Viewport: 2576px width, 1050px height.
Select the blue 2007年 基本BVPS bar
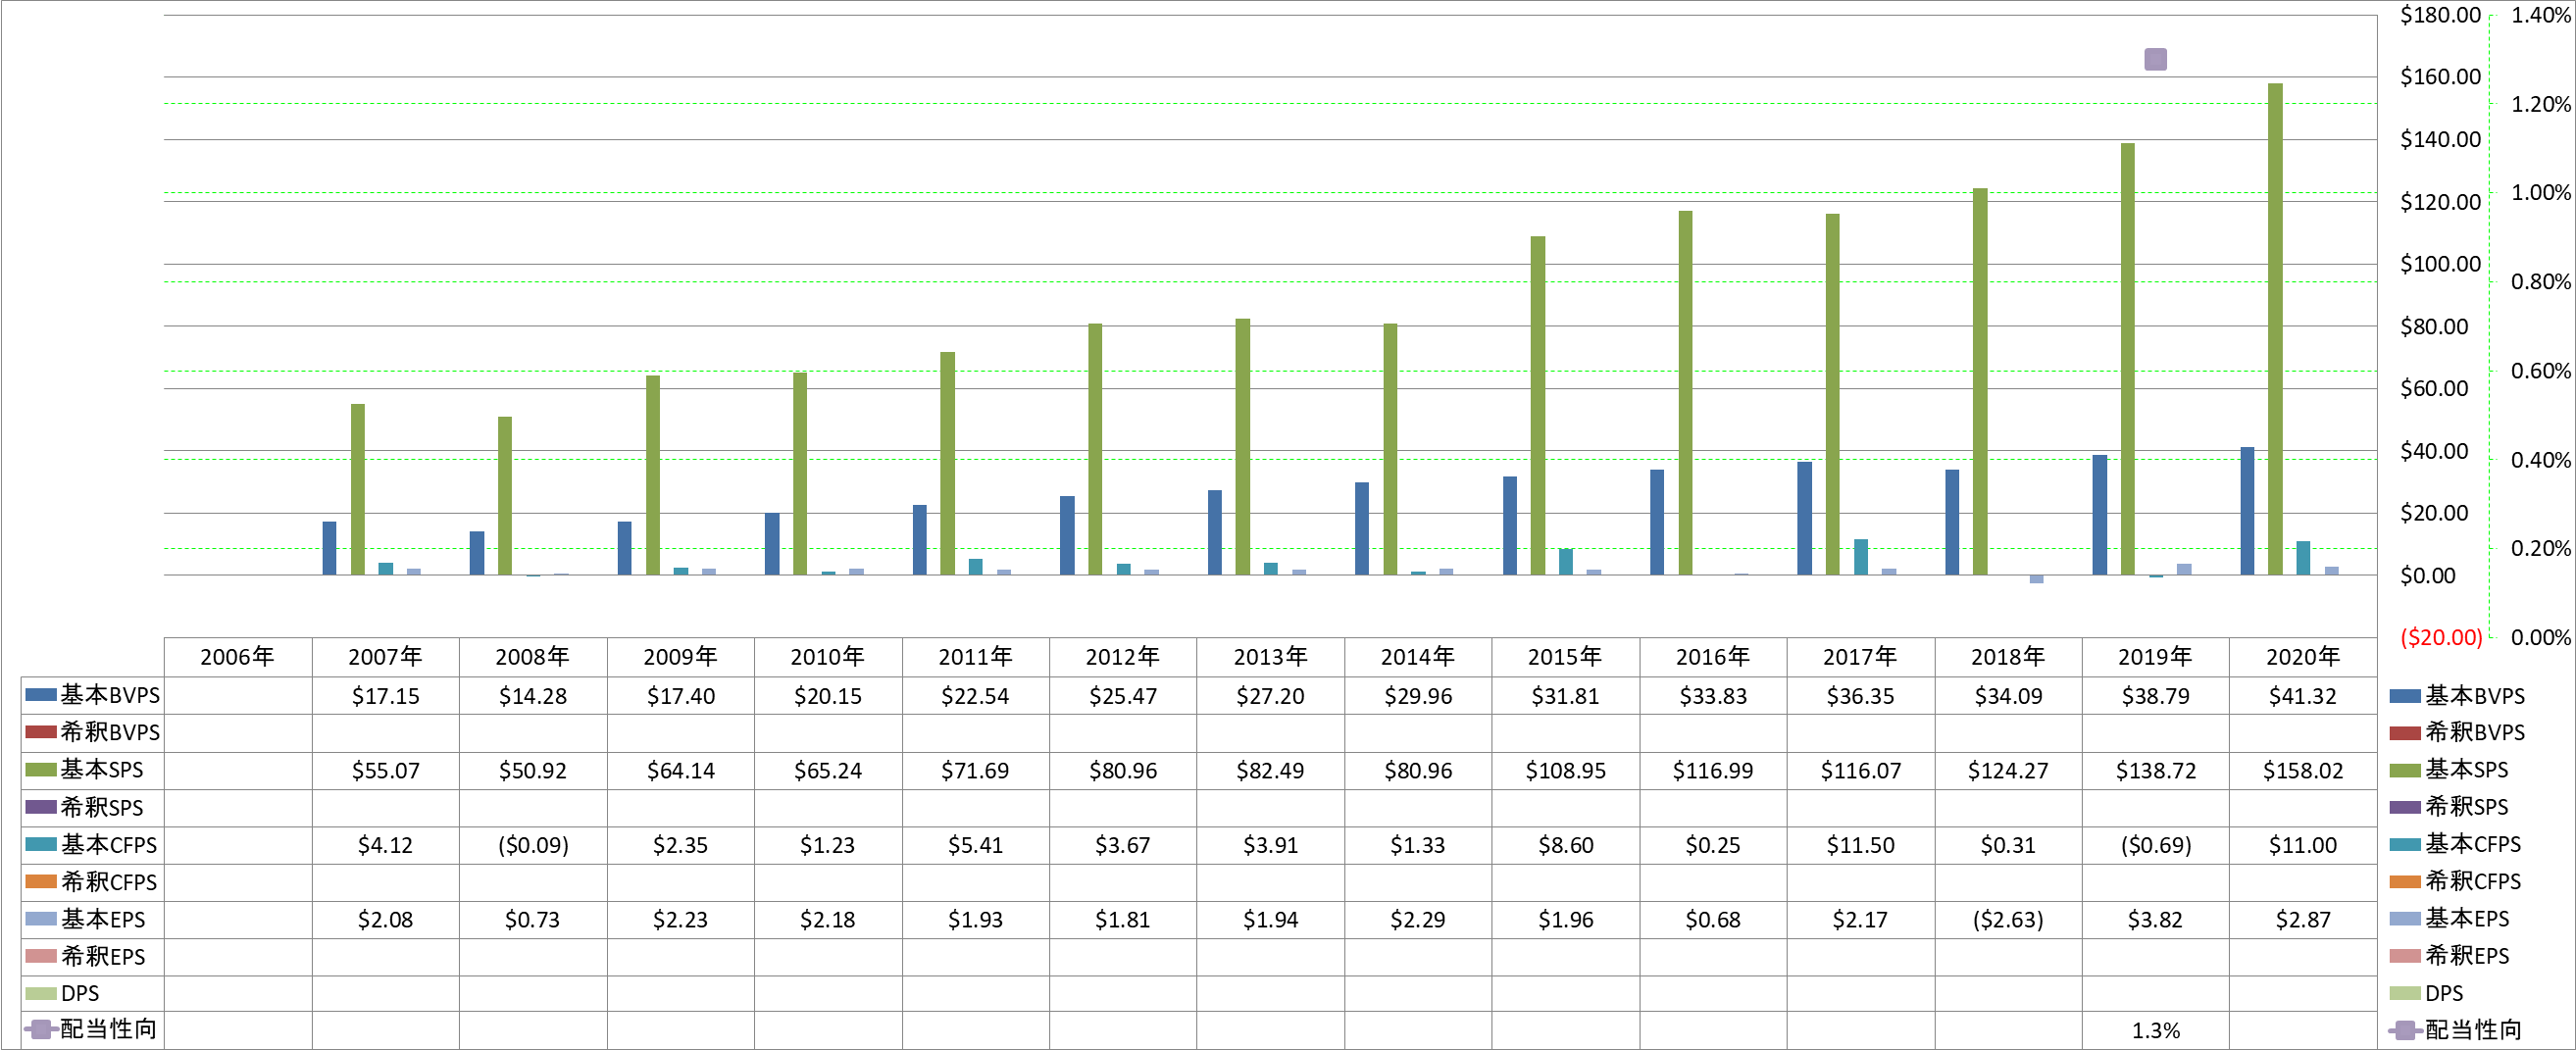[329, 548]
